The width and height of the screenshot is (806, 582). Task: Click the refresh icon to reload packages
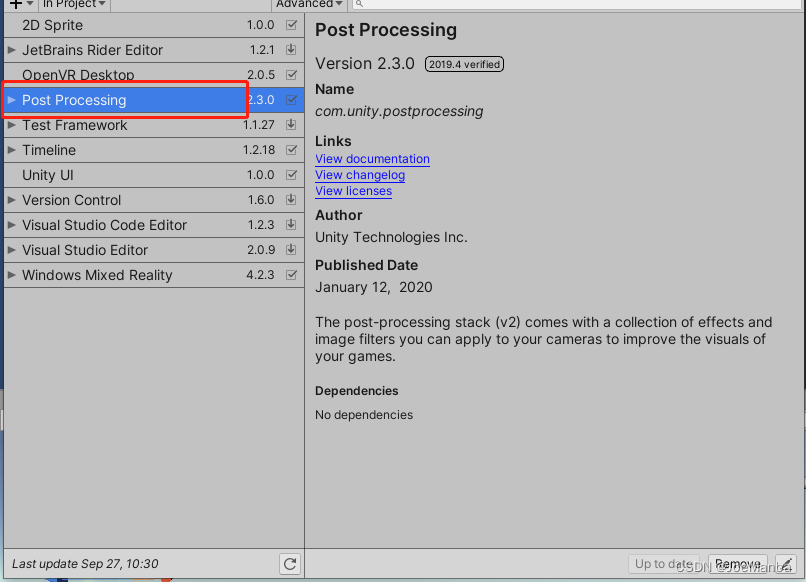pos(290,563)
